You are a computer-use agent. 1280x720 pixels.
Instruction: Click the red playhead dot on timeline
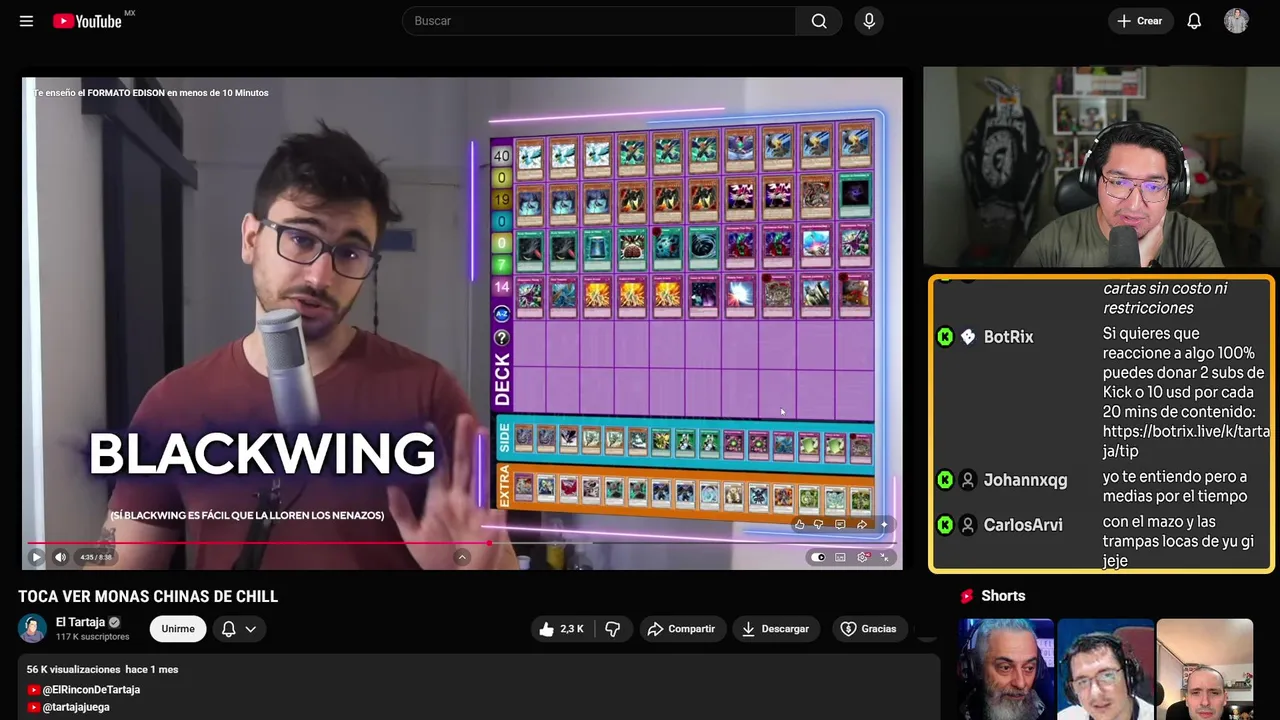coord(489,543)
